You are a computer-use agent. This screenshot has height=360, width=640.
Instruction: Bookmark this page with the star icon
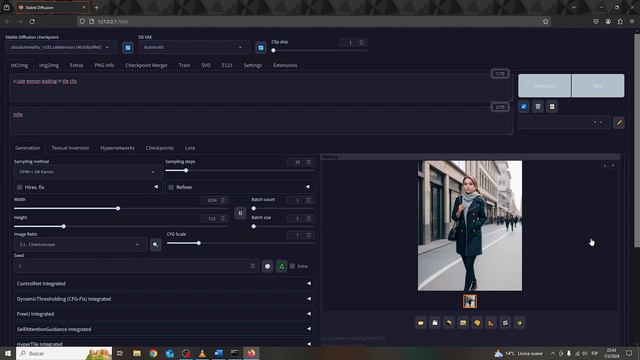pyautogui.click(x=546, y=21)
